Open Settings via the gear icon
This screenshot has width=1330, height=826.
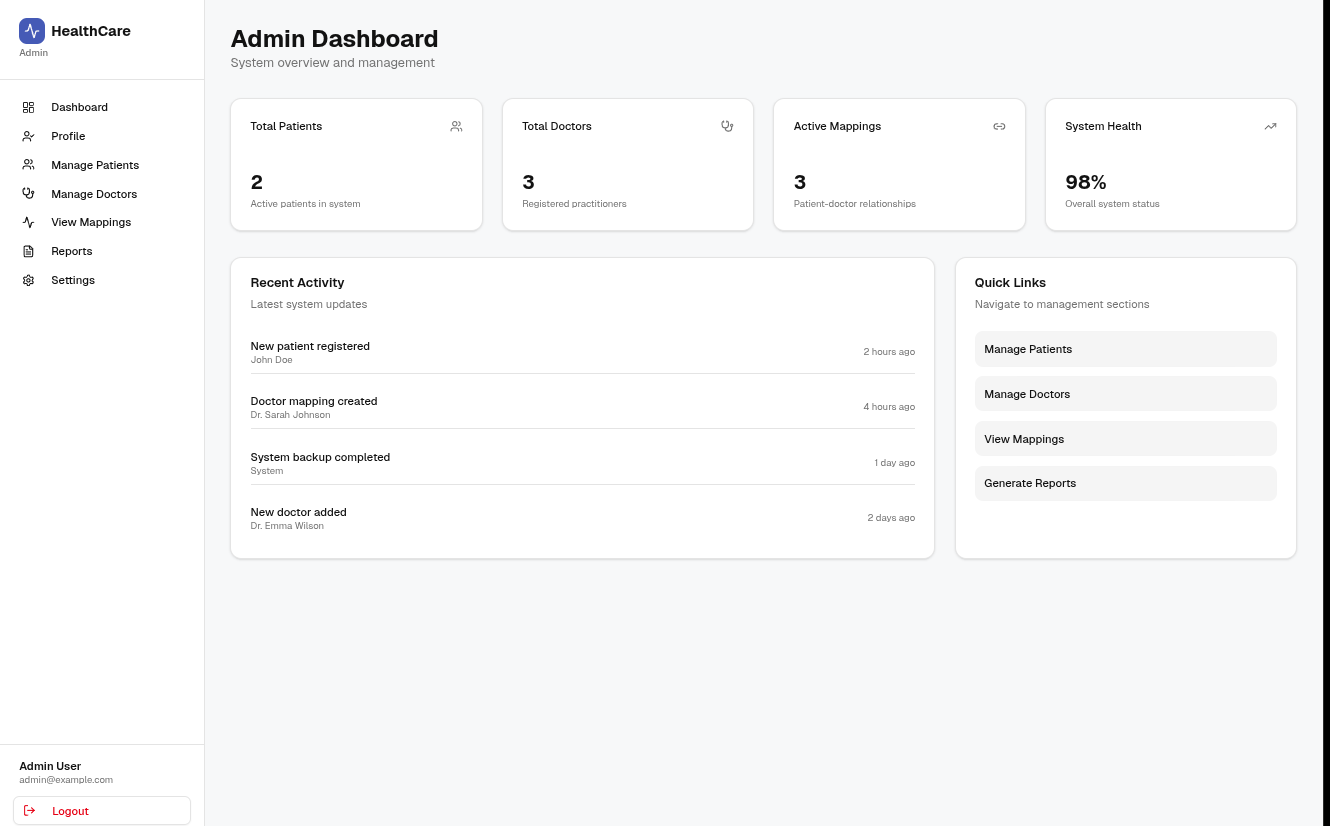coord(28,280)
